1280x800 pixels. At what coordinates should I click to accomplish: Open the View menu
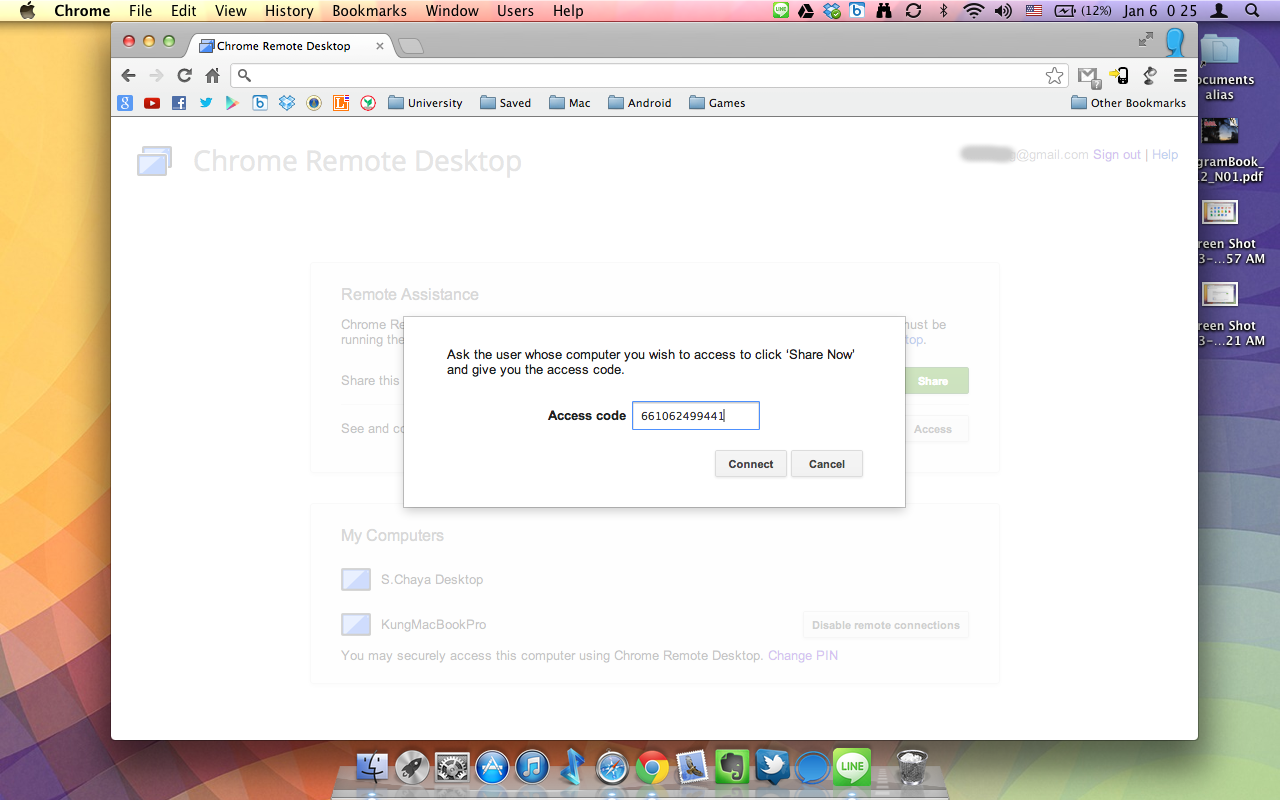click(x=230, y=10)
